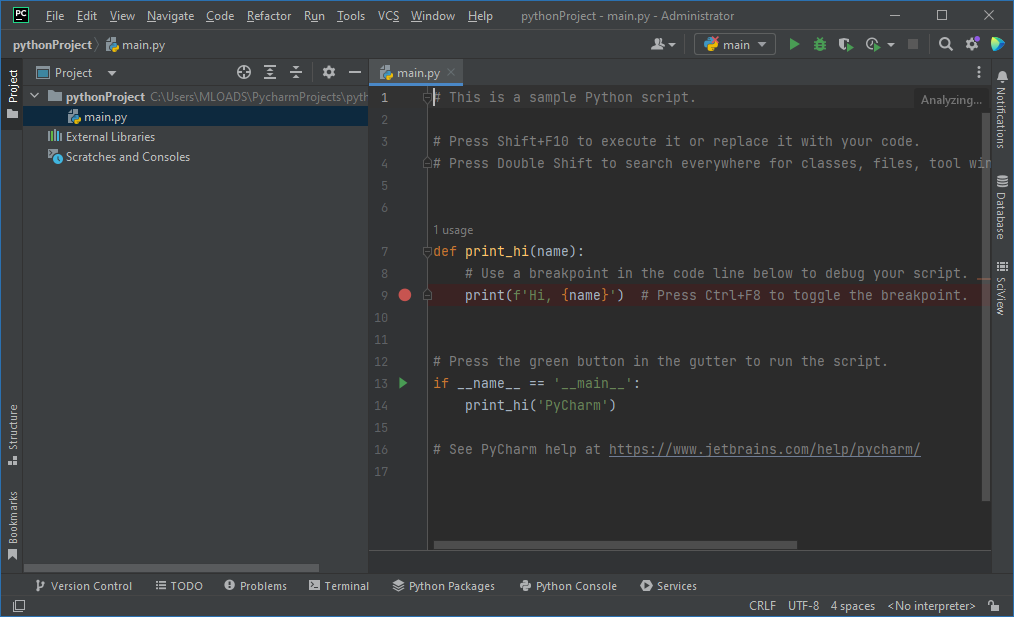Start debugging with the bug icon

point(819,44)
